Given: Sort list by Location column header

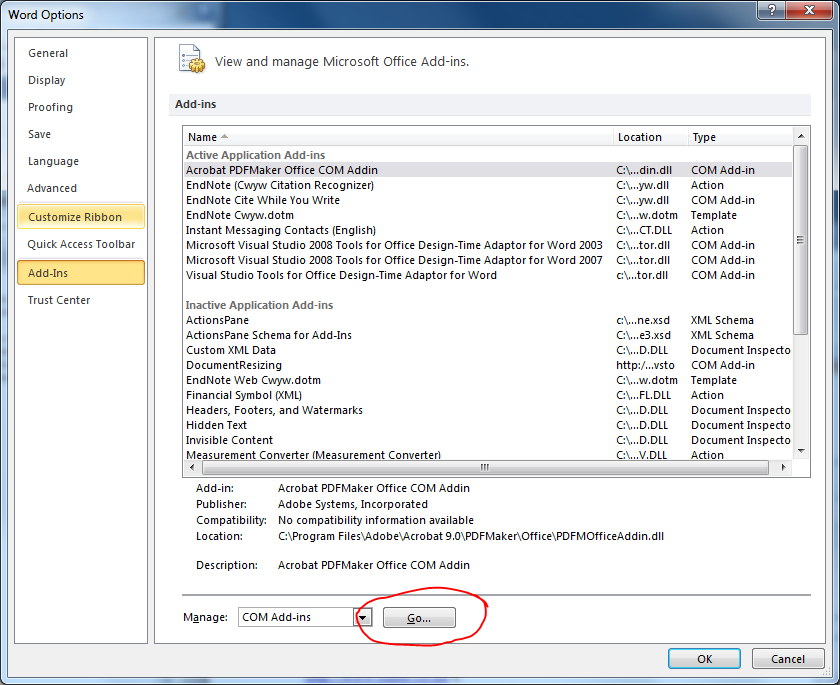Looking at the screenshot, I should (x=650, y=137).
